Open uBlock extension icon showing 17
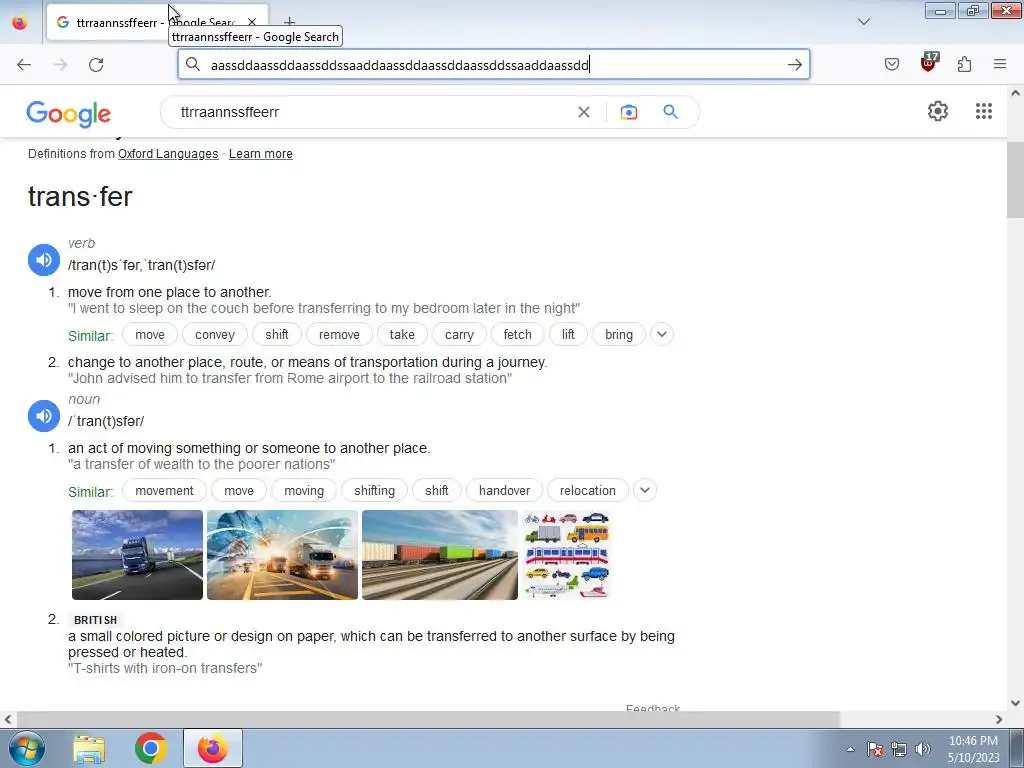Viewport: 1024px width, 768px height. 928,63
